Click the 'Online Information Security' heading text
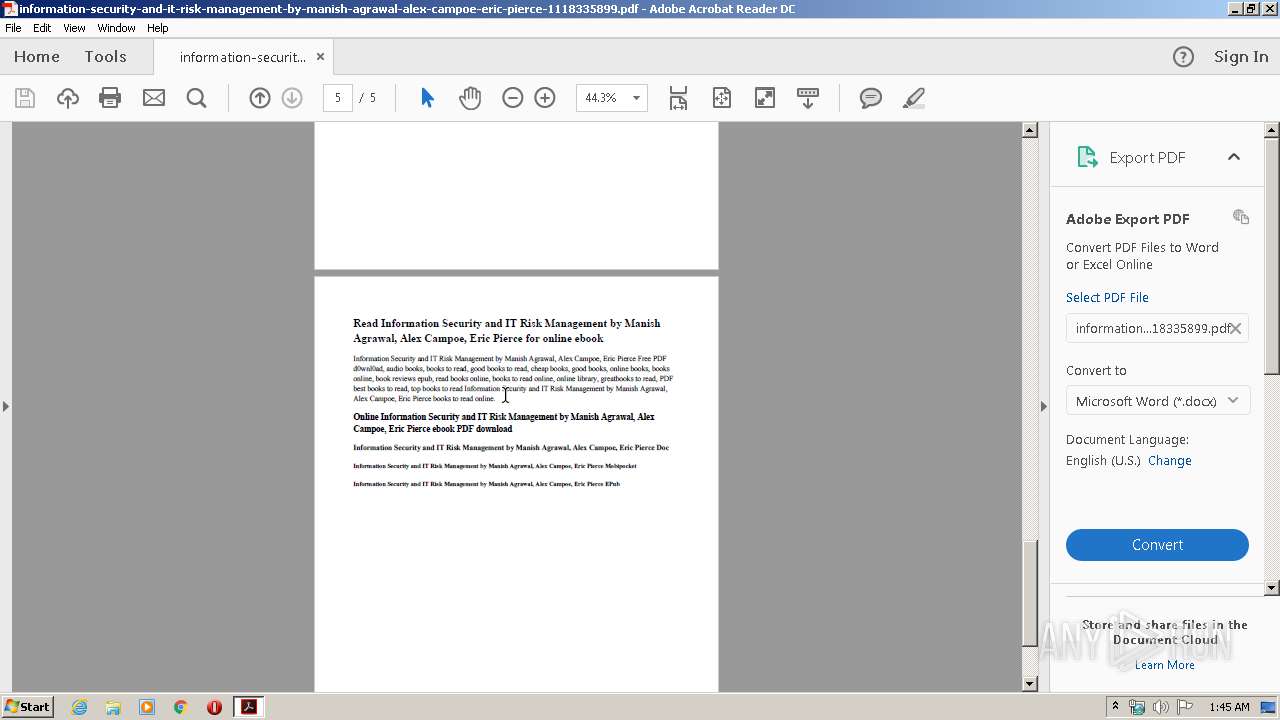Image resolution: width=1280 pixels, height=720 pixels. tap(504, 422)
